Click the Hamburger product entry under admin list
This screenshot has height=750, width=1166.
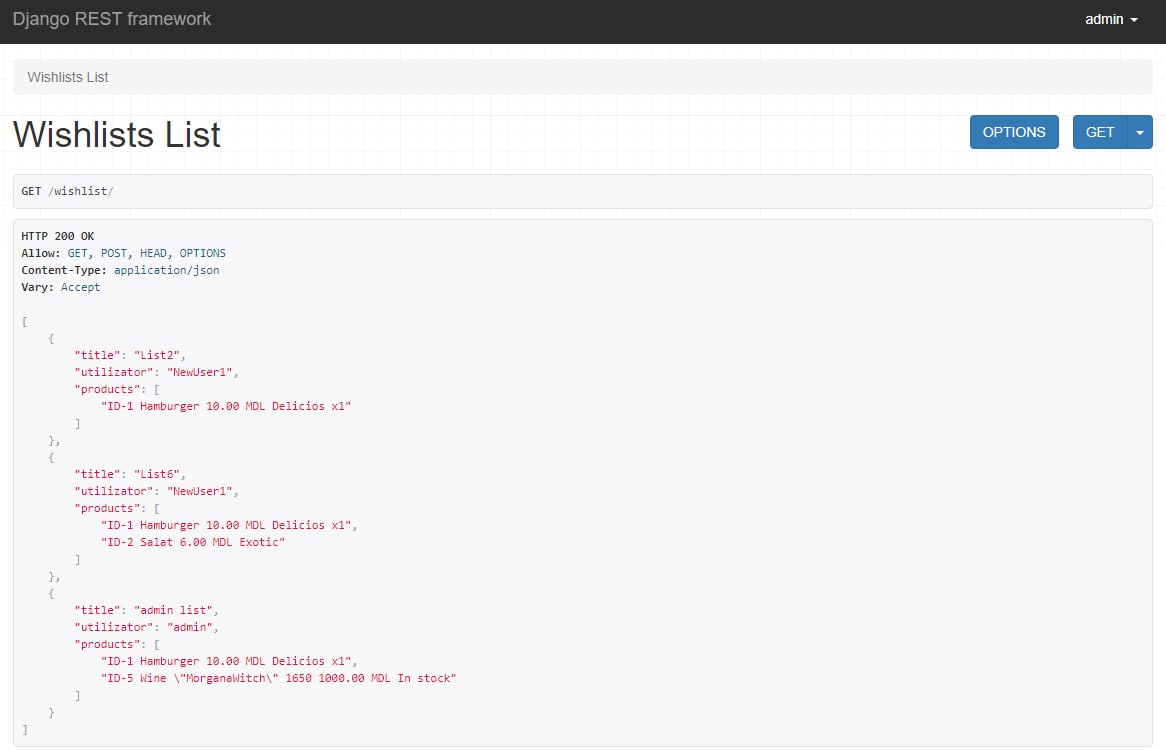[x=228, y=662]
